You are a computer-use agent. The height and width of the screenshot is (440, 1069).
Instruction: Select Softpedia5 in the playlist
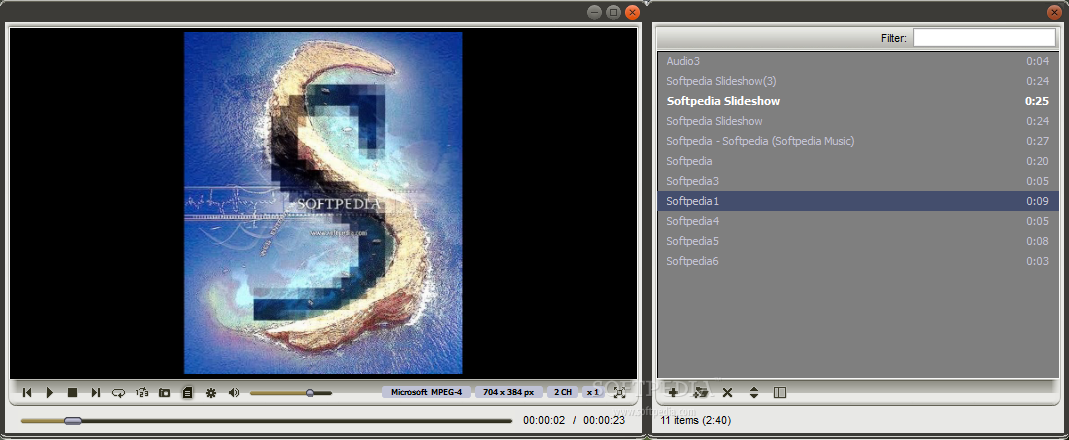[x=858, y=241]
